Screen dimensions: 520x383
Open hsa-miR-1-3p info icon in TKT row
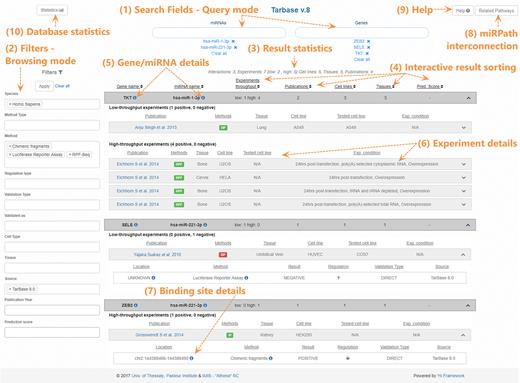pyautogui.click(x=203, y=98)
